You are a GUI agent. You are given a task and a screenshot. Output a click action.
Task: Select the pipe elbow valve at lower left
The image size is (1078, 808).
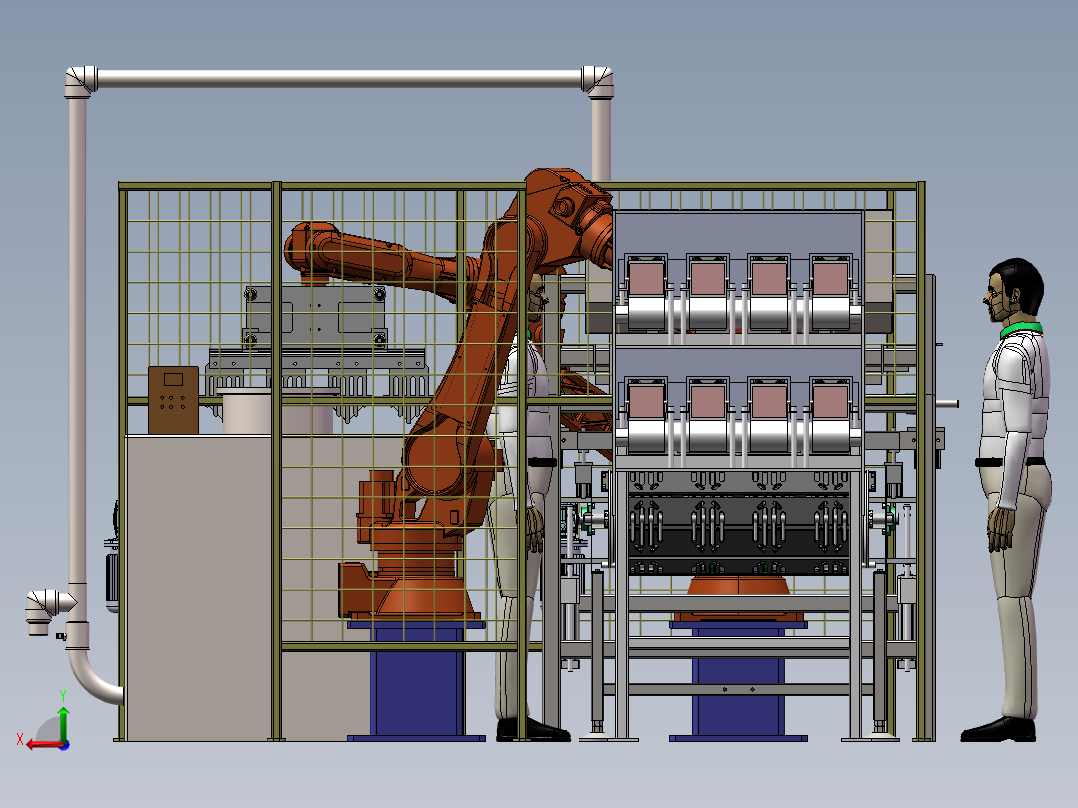tap(47, 610)
